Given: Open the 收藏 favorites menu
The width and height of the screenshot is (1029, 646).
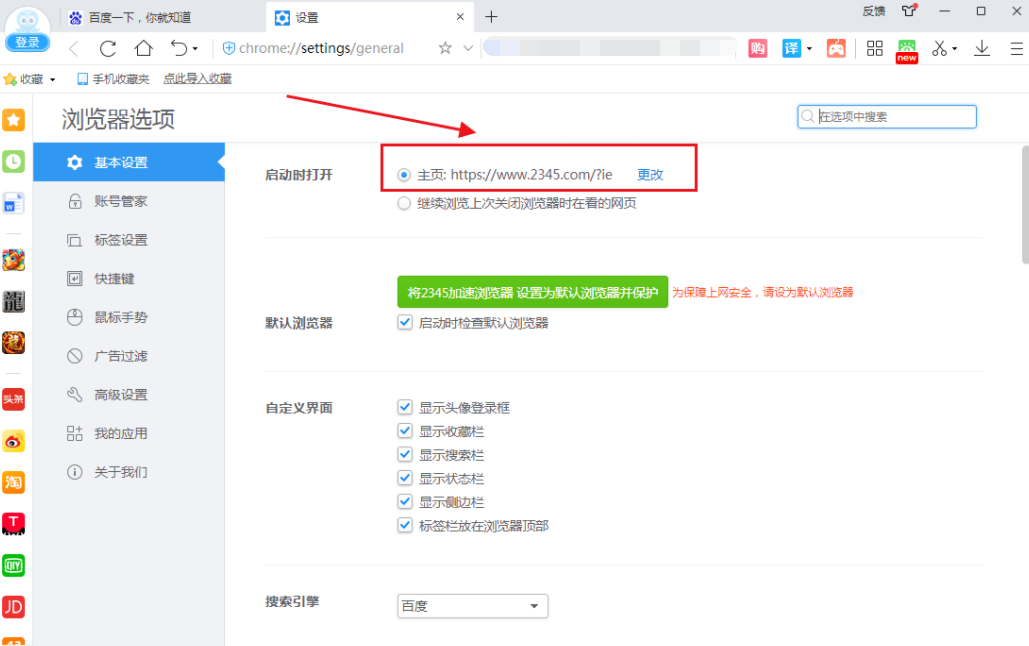Looking at the screenshot, I should [x=30, y=79].
